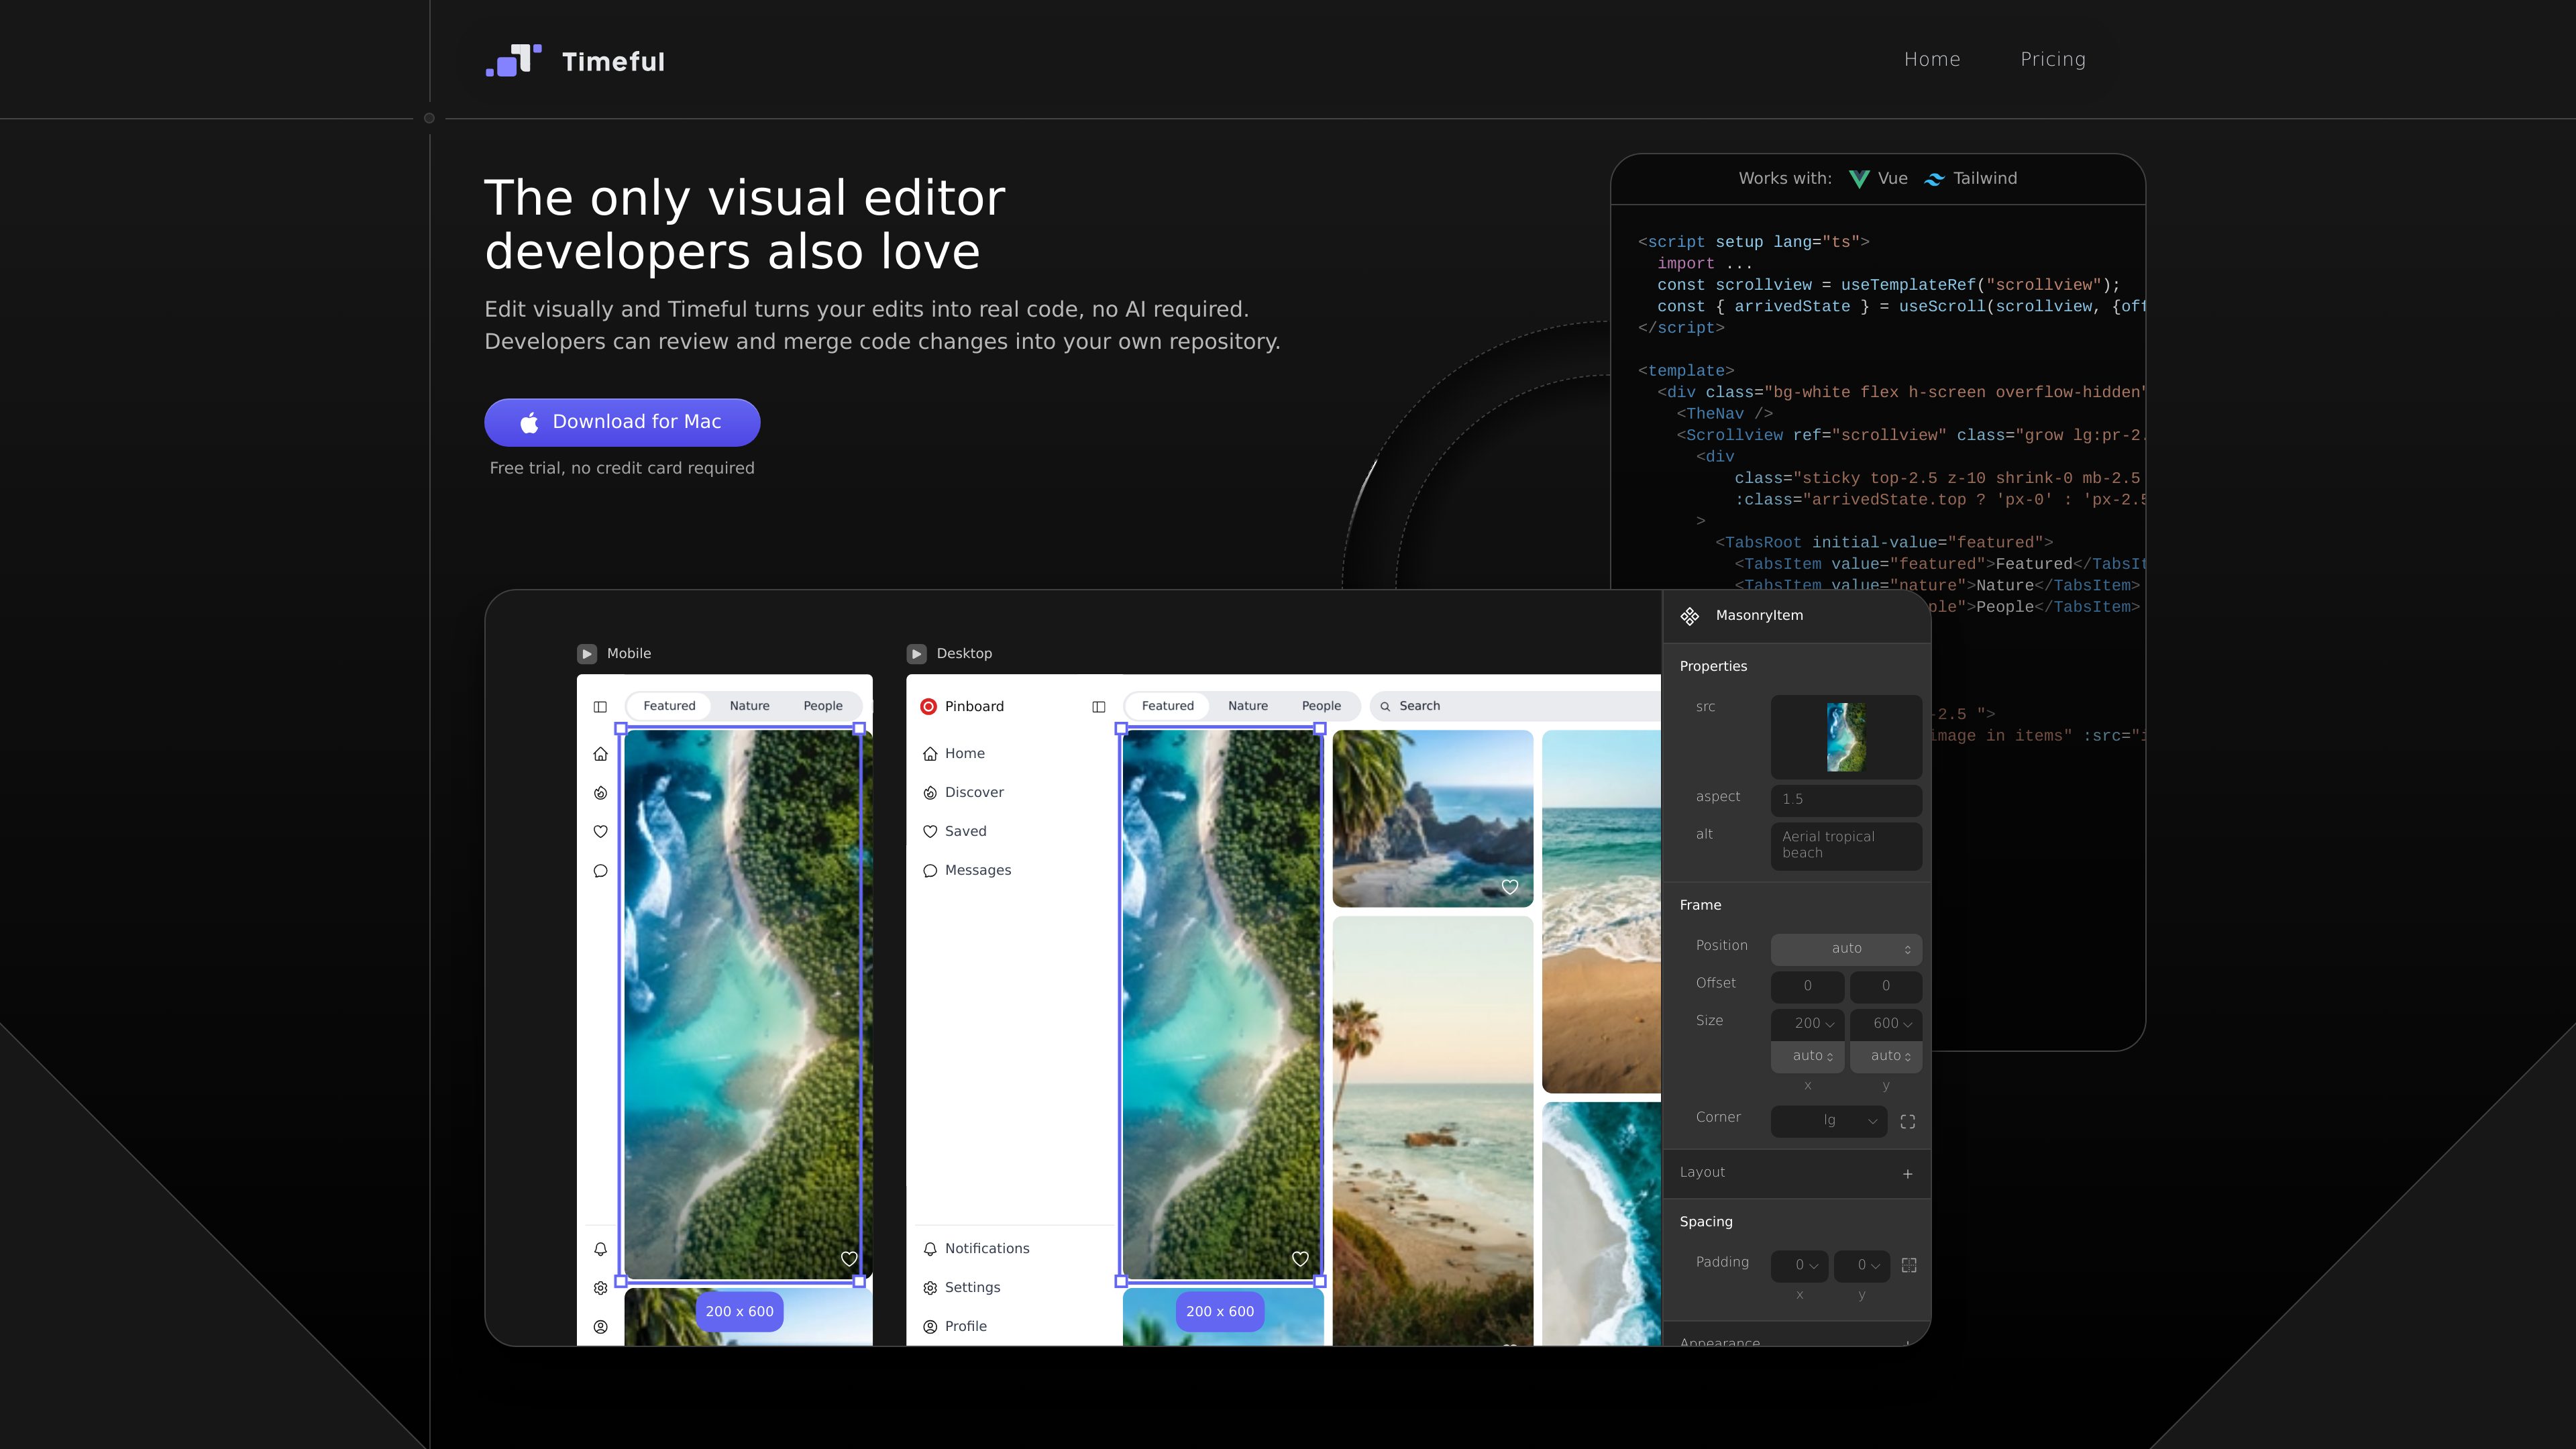Click the messages bubble icon in mobile sidebar

click(600, 870)
